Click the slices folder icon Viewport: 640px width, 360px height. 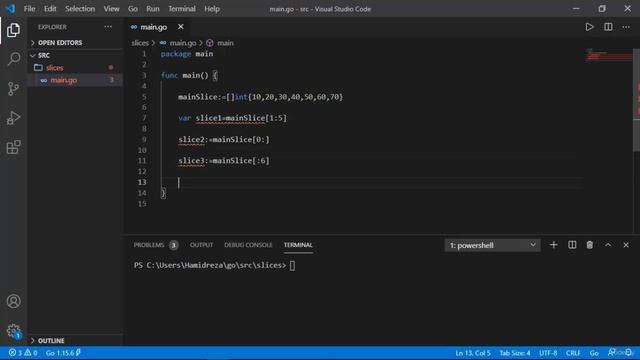(x=38, y=68)
